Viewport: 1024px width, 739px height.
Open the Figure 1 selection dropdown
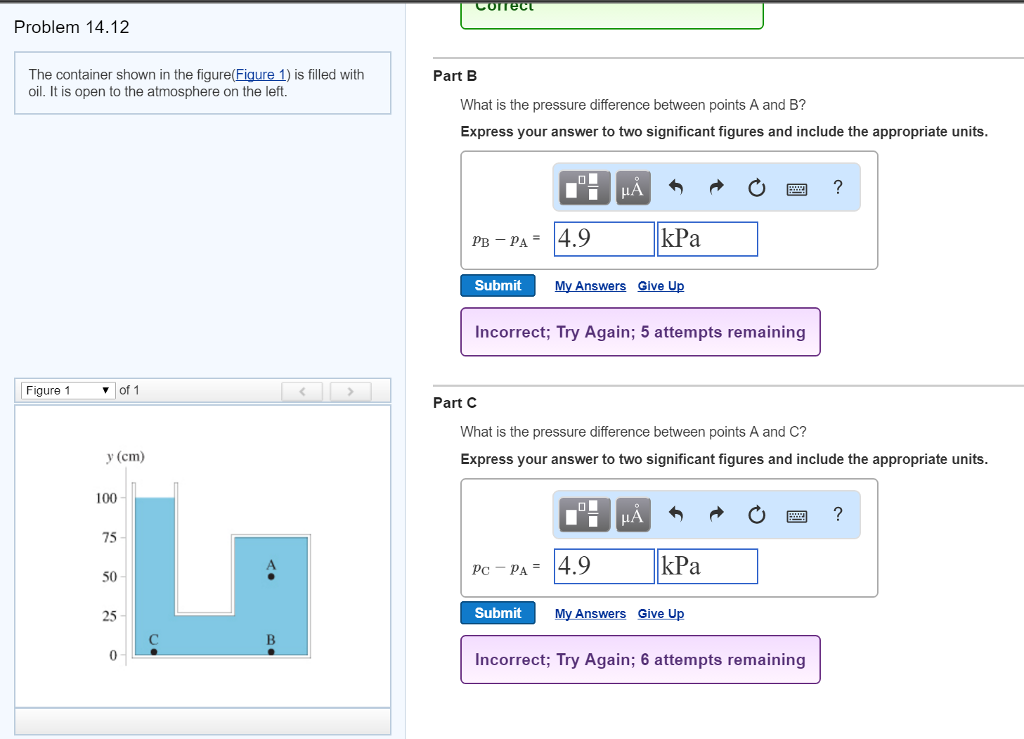tap(67, 390)
